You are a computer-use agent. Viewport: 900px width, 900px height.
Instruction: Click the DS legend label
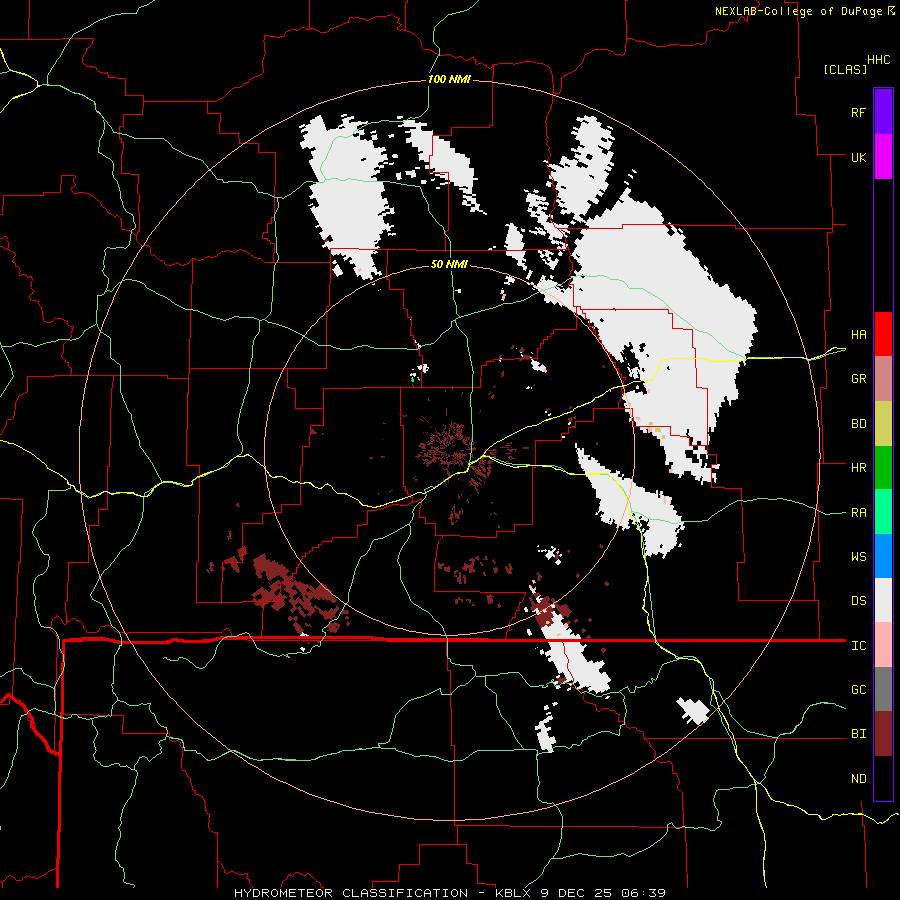tap(859, 601)
